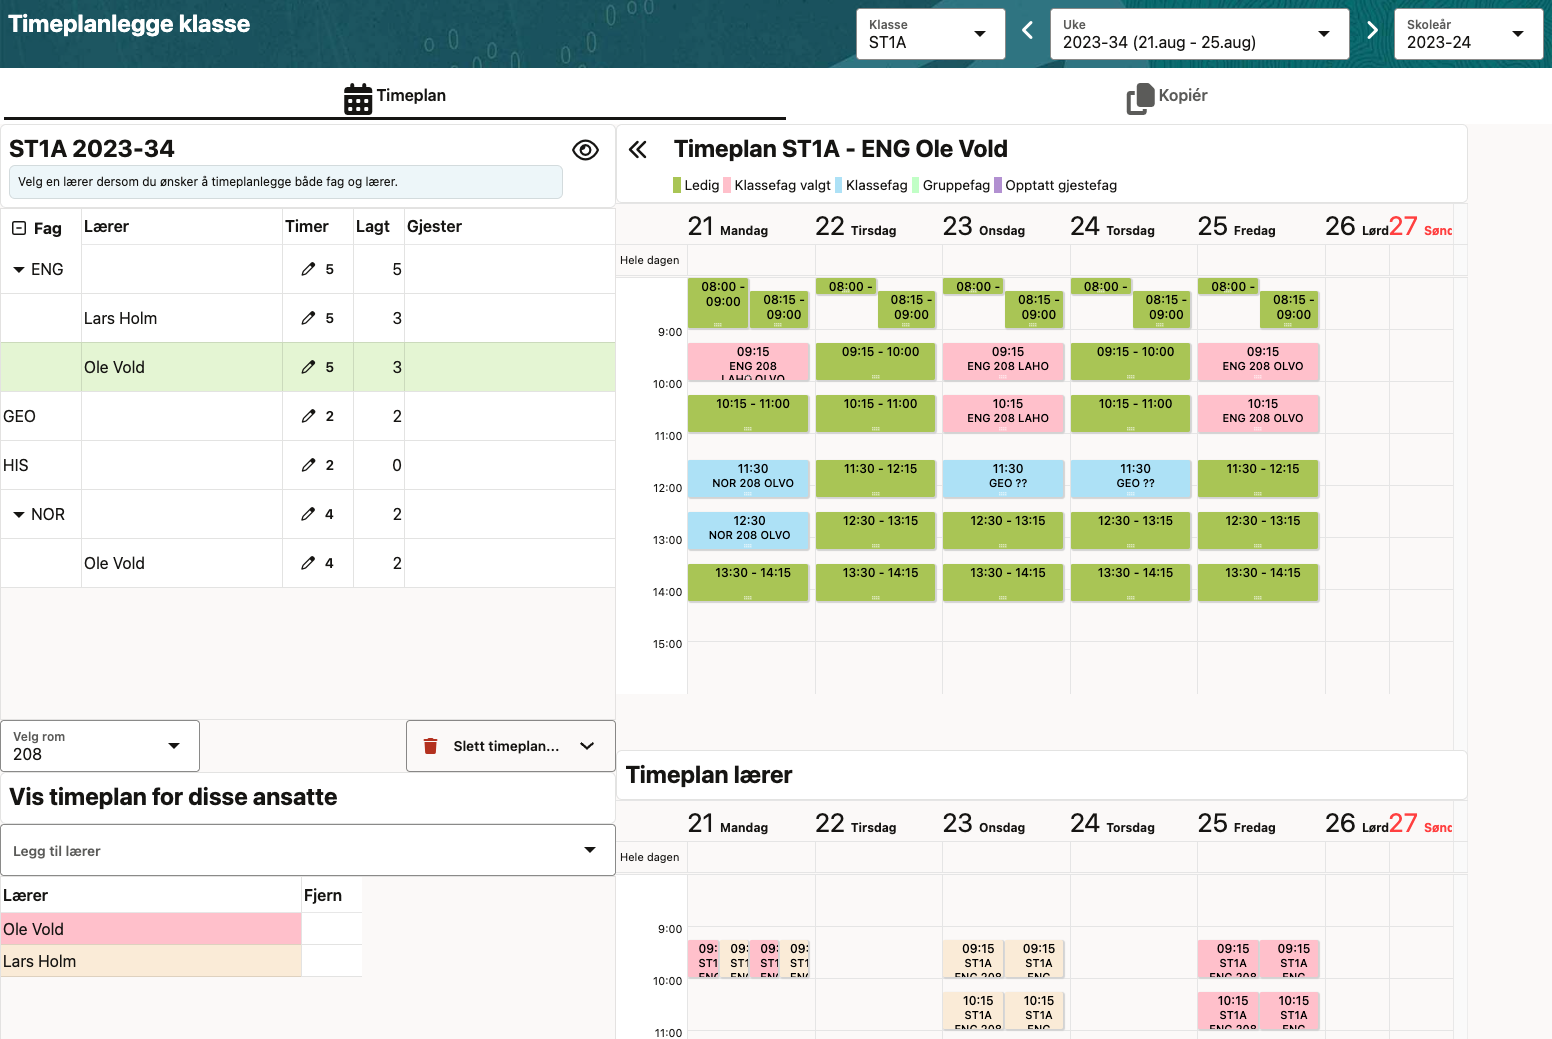Click Friday 11:30 - 12:15 free slot
Image resolution: width=1552 pixels, height=1039 pixels.
pos(1258,478)
